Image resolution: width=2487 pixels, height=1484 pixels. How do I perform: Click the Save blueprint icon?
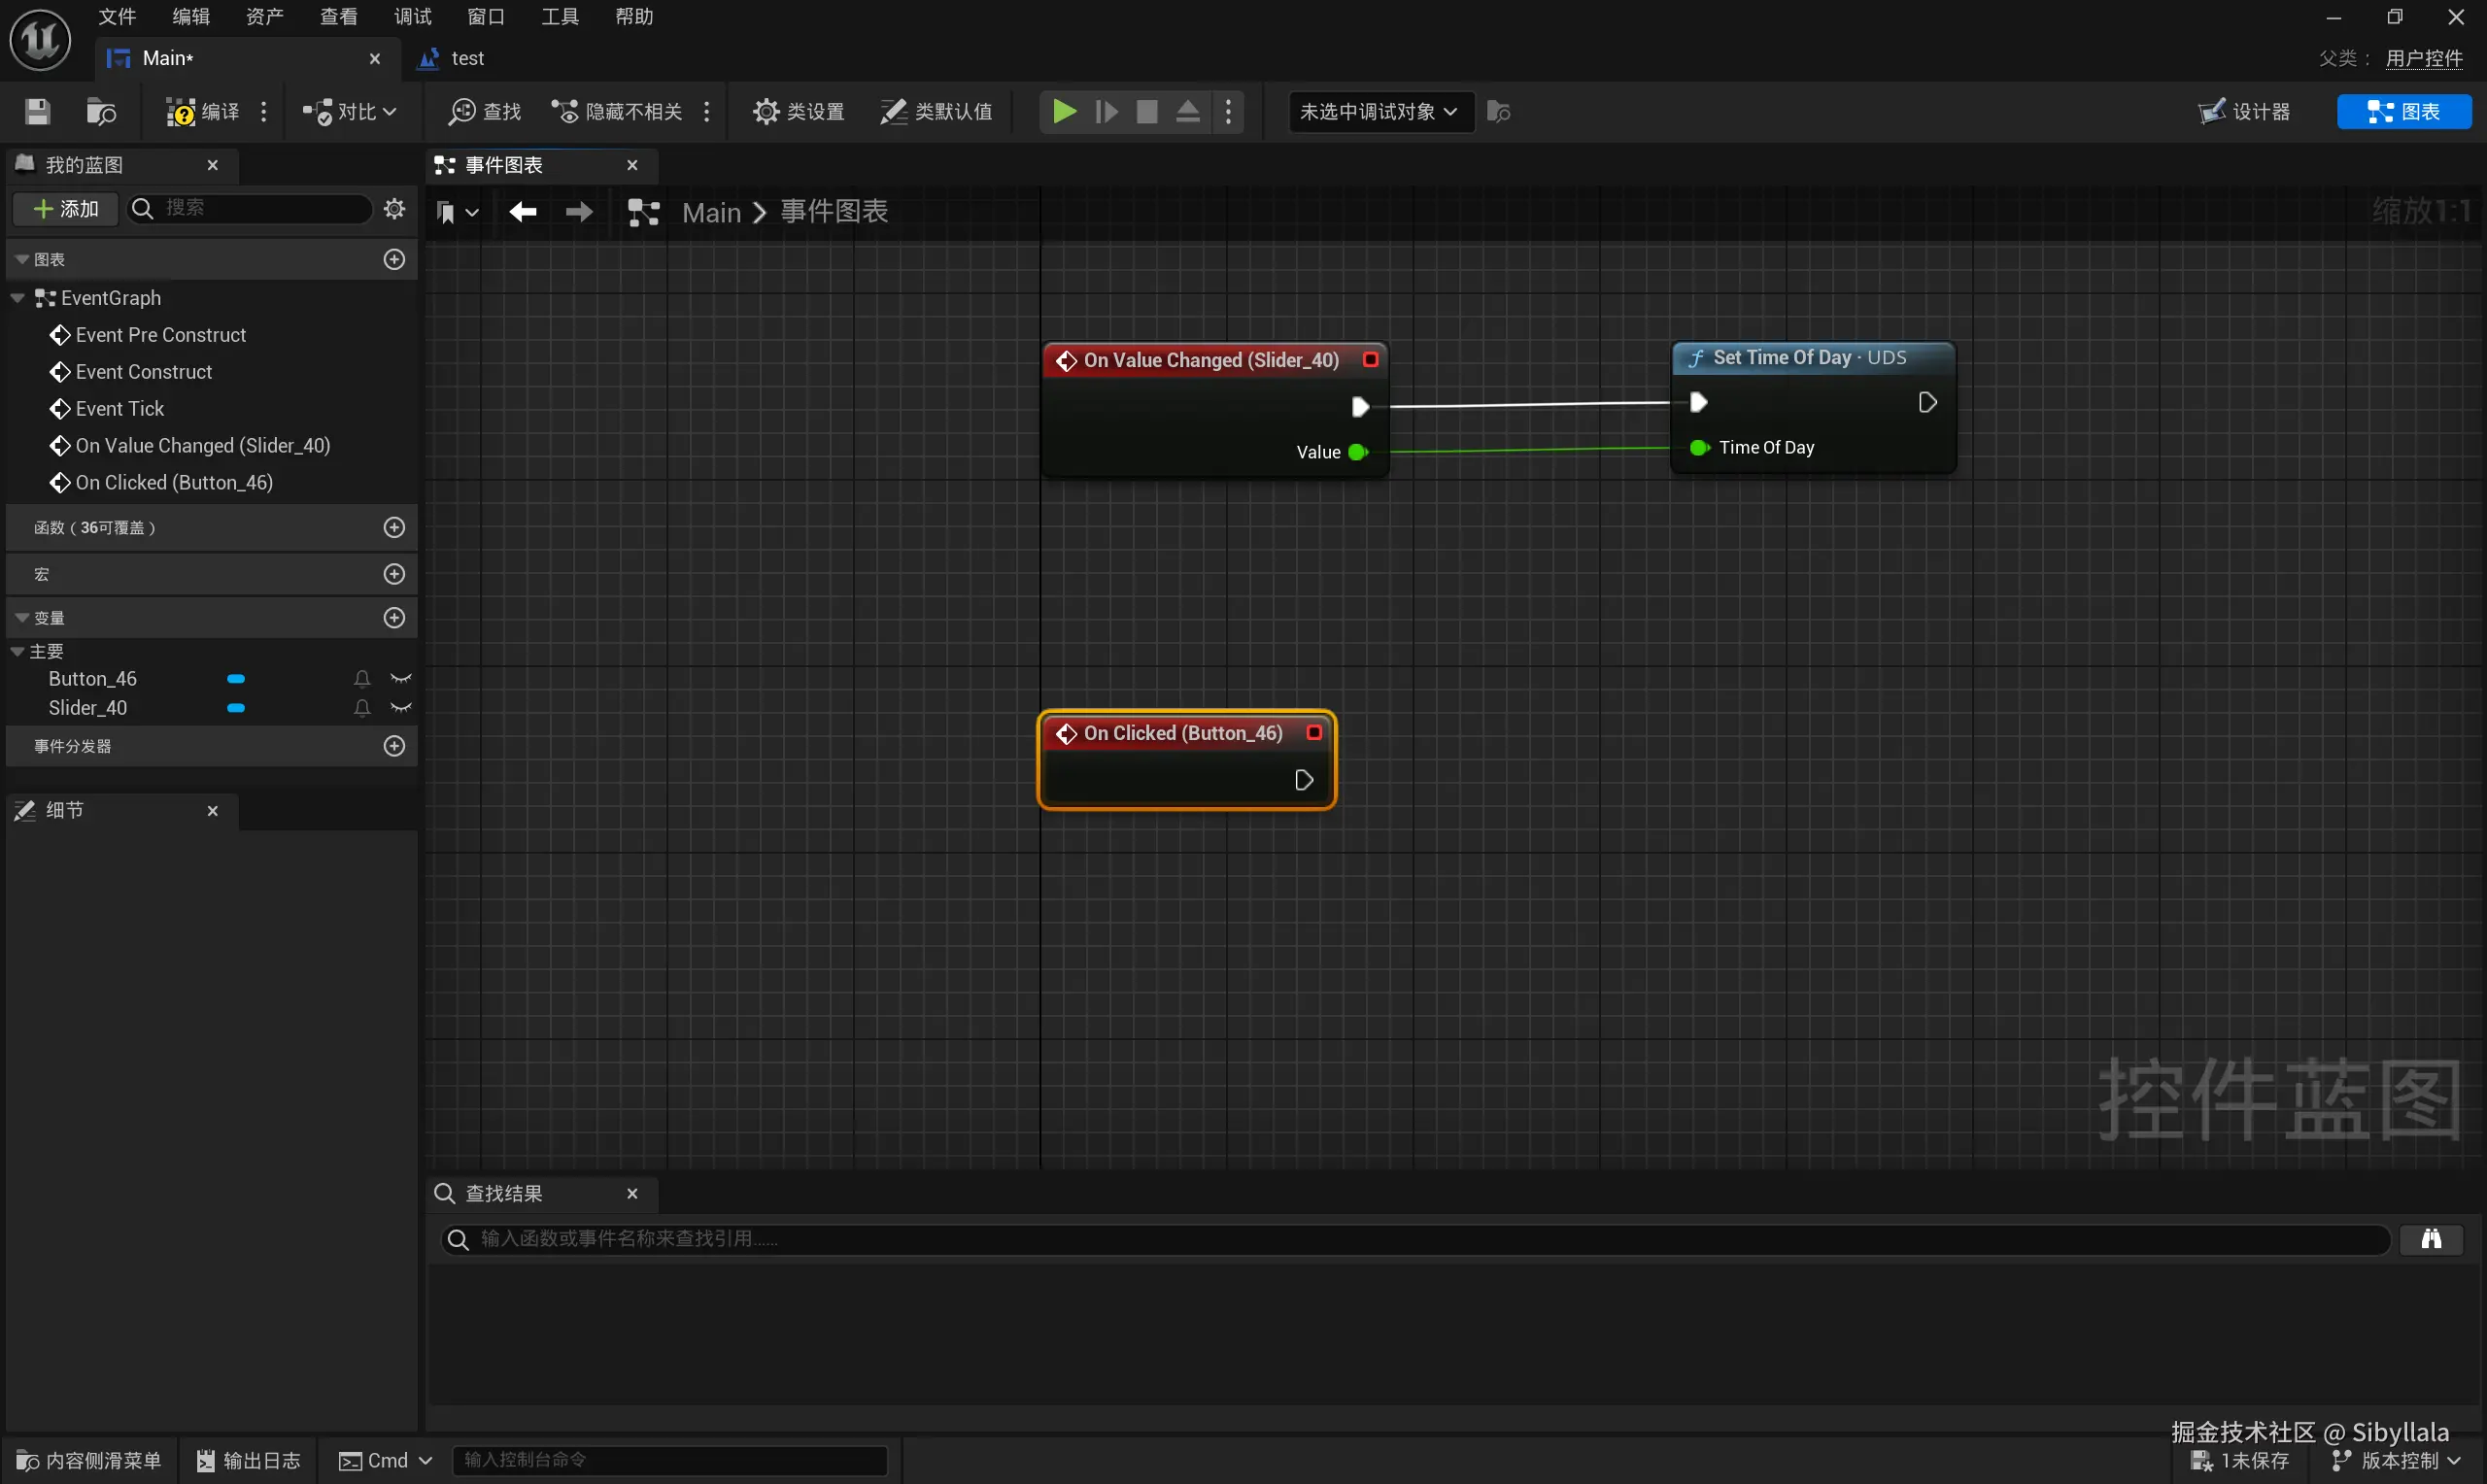click(37, 111)
